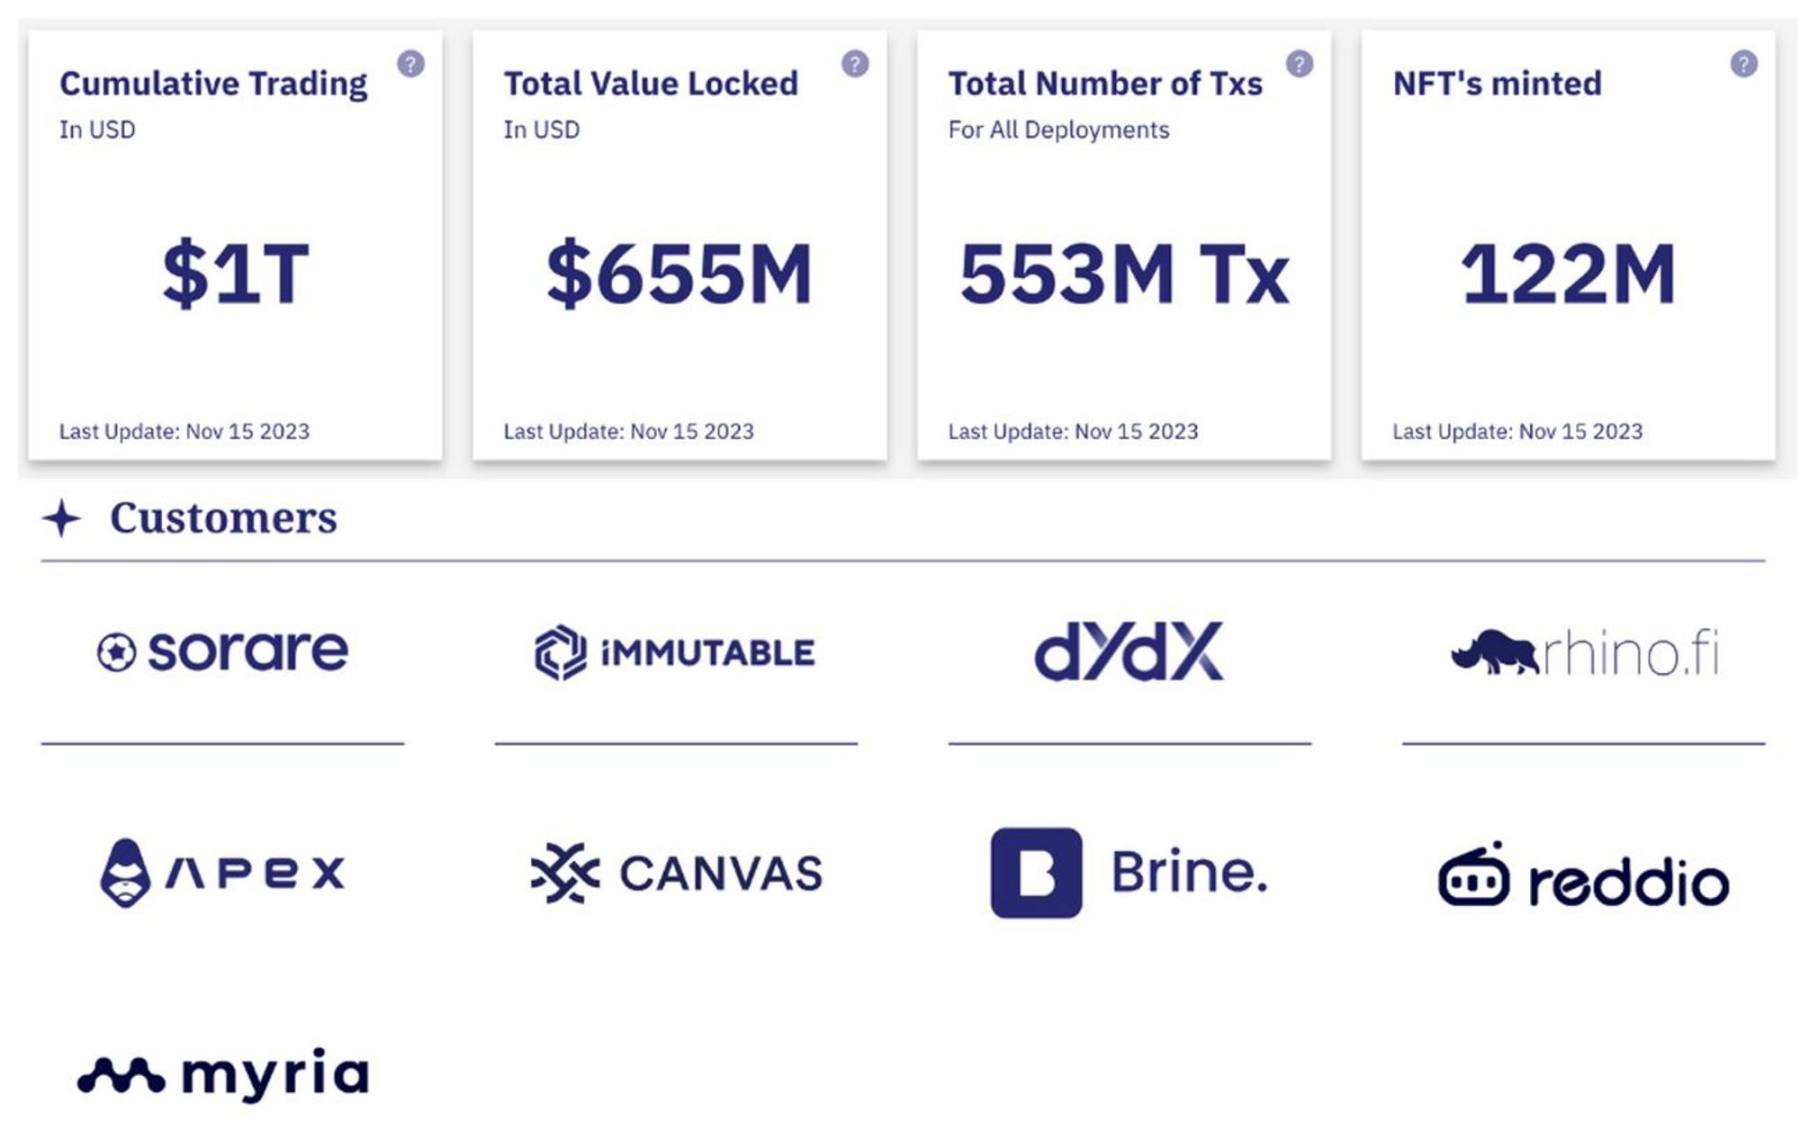
Task: Click the $1T cumulative trading value
Action: click(236, 274)
